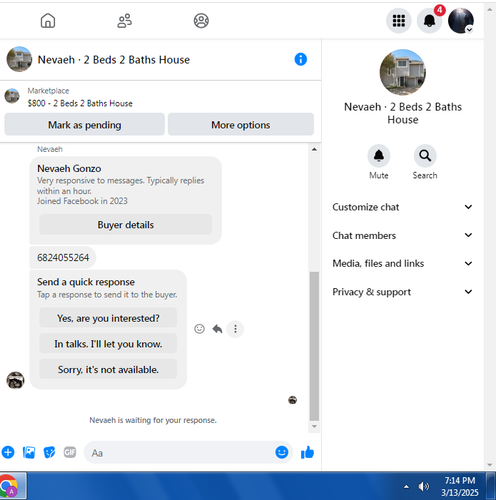496x500 pixels.
Task: Click the Nevaeh Gonzo name in card
Action: point(69,168)
